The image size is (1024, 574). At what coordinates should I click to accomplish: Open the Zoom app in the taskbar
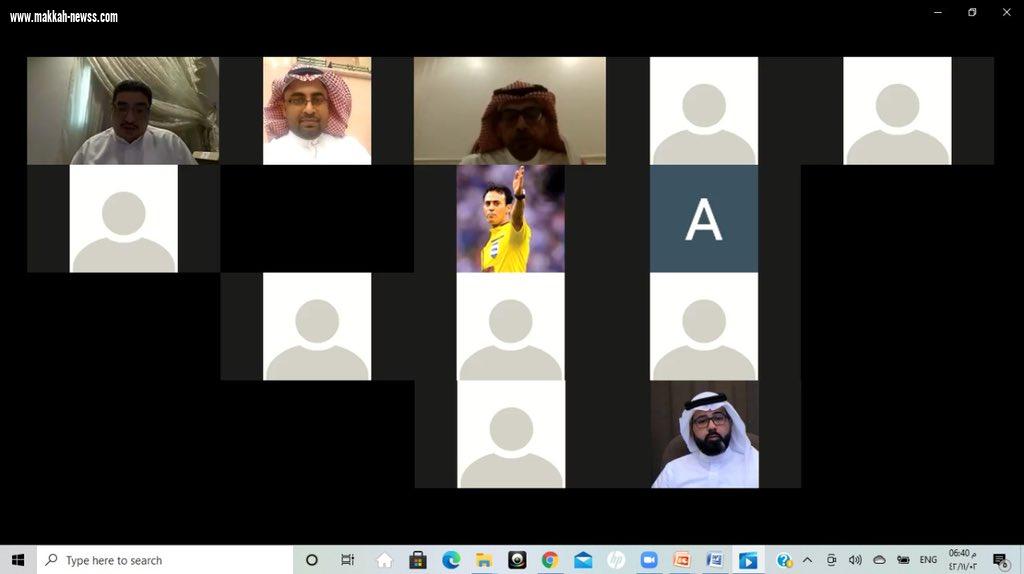(x=648, y=560)
